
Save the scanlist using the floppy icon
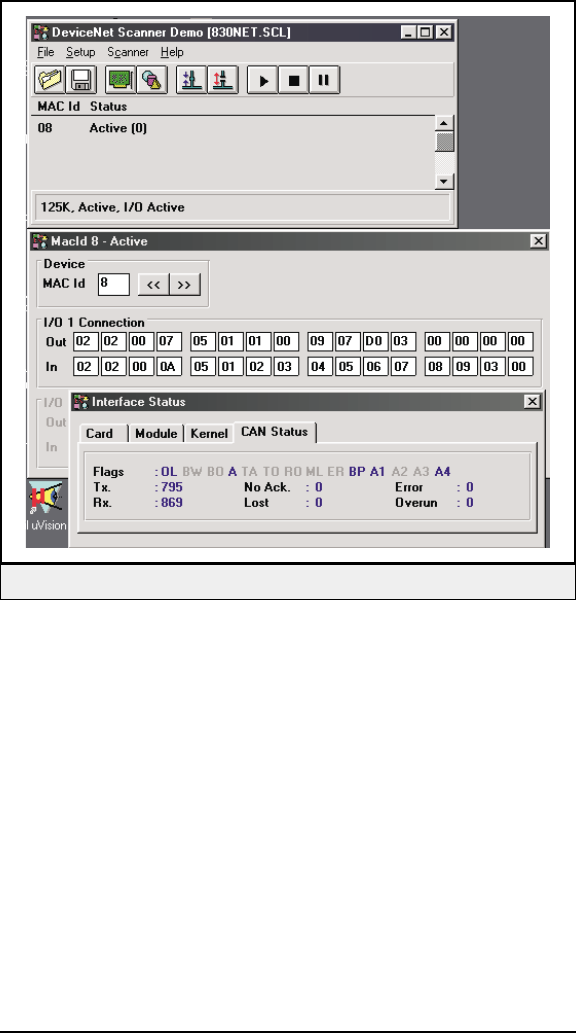tap(82, 80)
